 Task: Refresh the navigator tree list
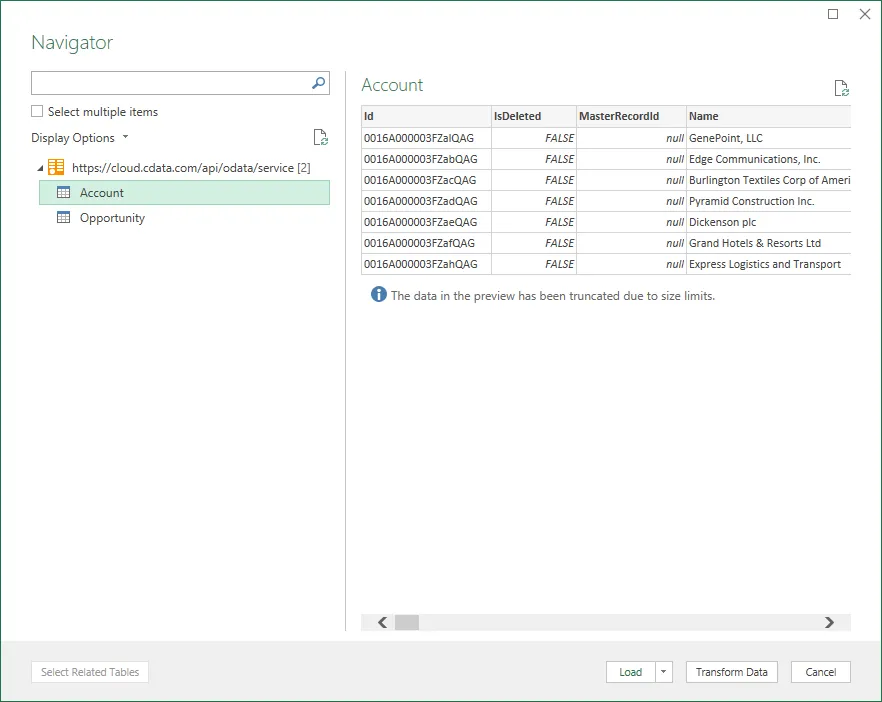tap(320, 138)
